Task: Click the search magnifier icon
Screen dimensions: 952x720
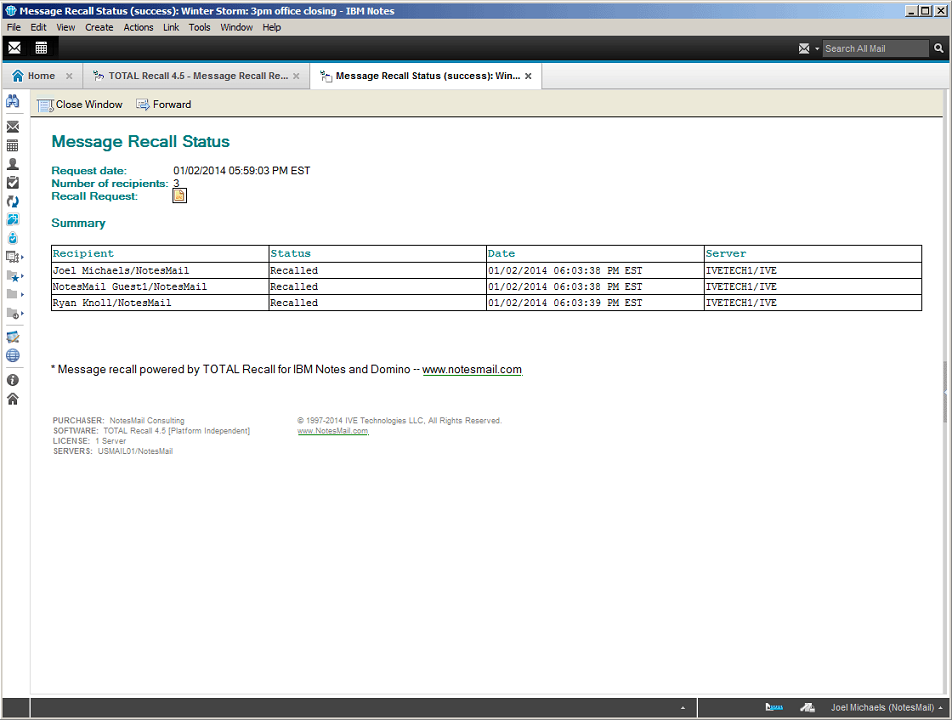Action: tap(938, 48)
